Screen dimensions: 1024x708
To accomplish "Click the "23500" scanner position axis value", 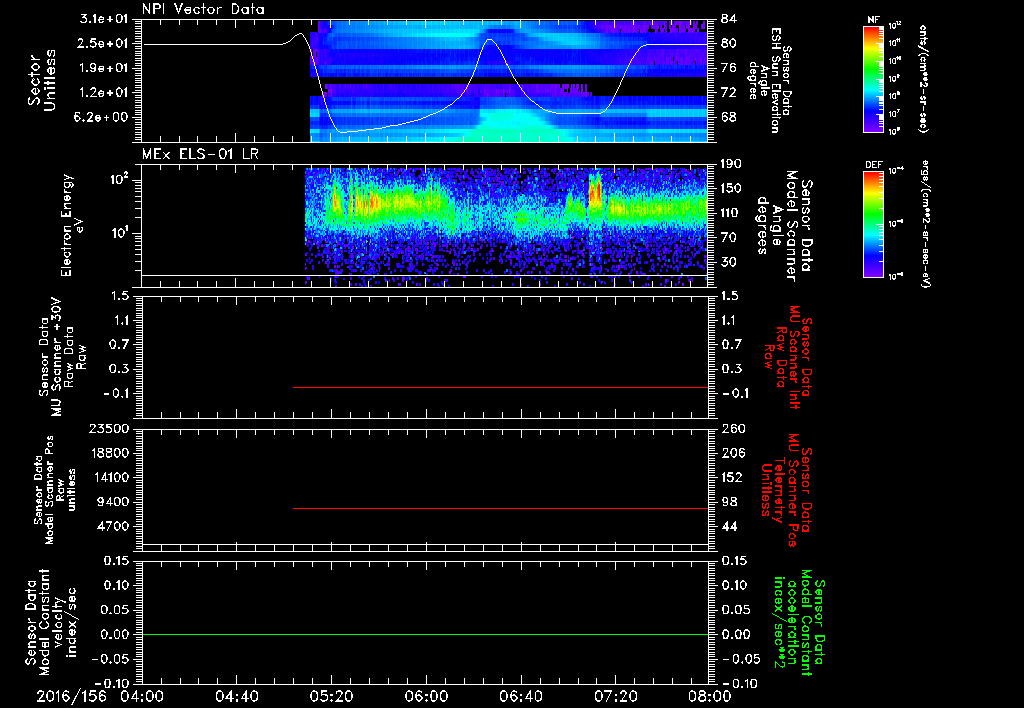I will point(108,429).
